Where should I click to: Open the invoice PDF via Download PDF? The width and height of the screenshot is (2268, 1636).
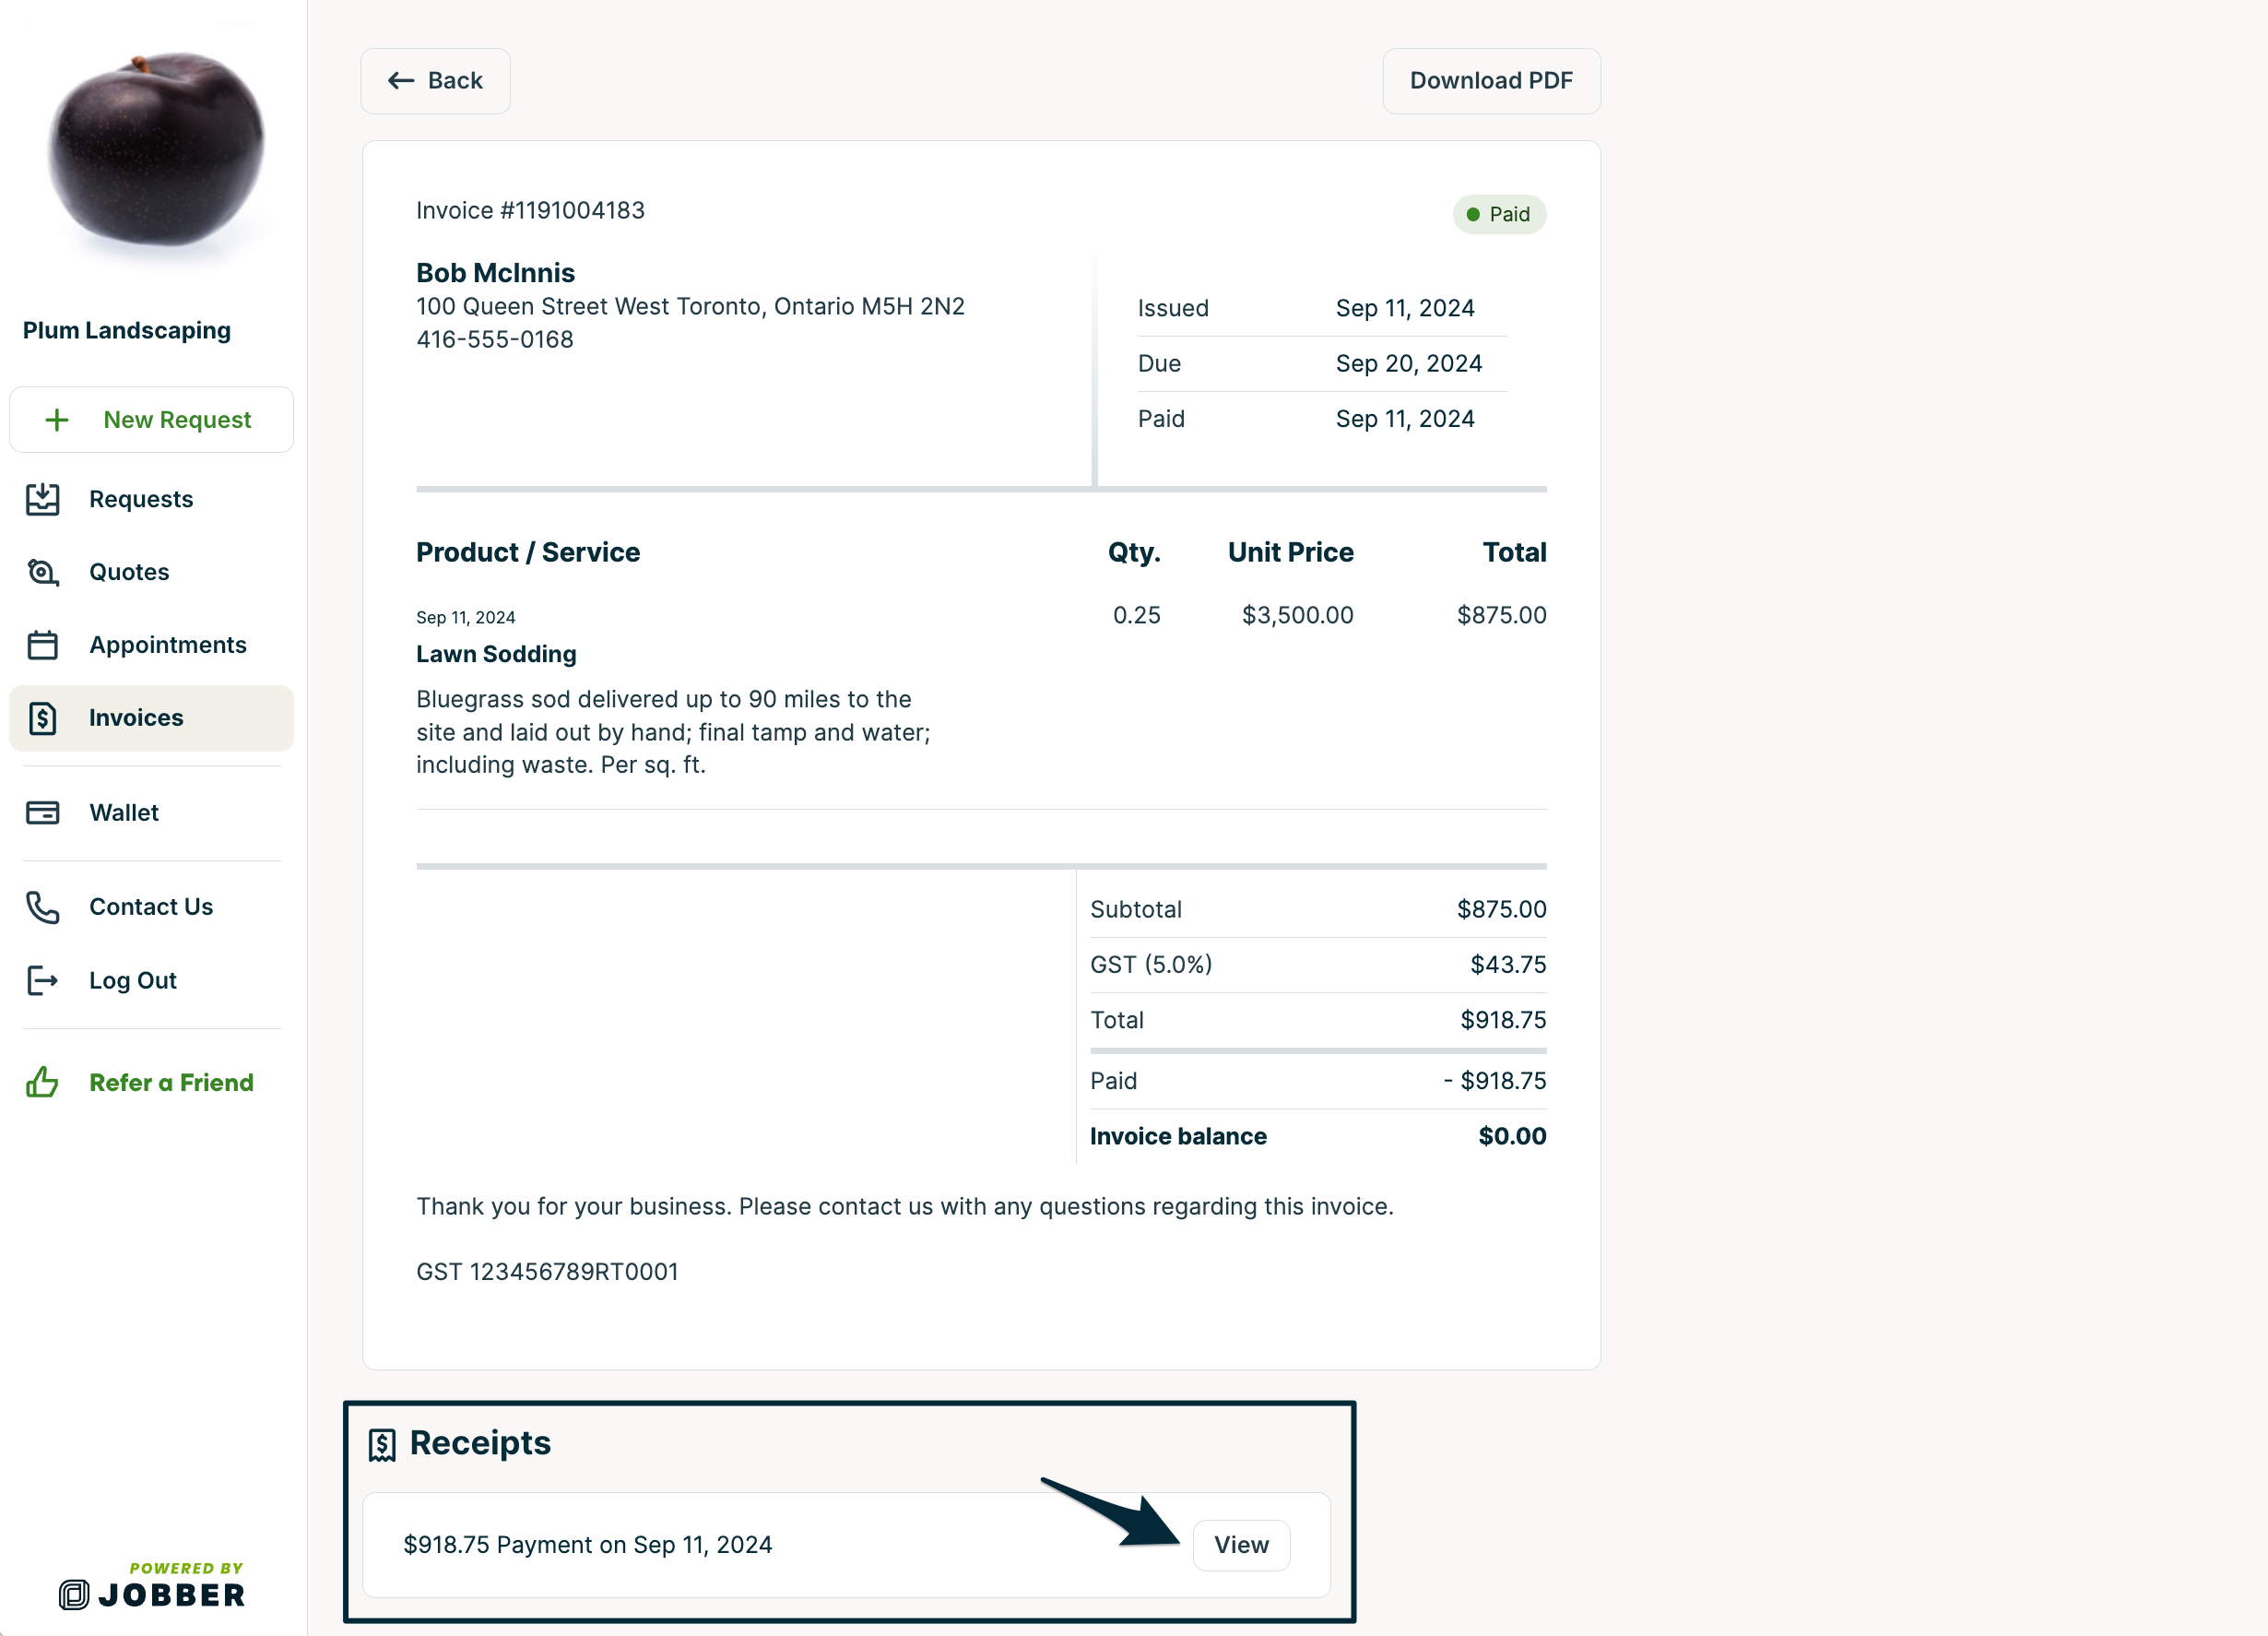pos(1491,81)
